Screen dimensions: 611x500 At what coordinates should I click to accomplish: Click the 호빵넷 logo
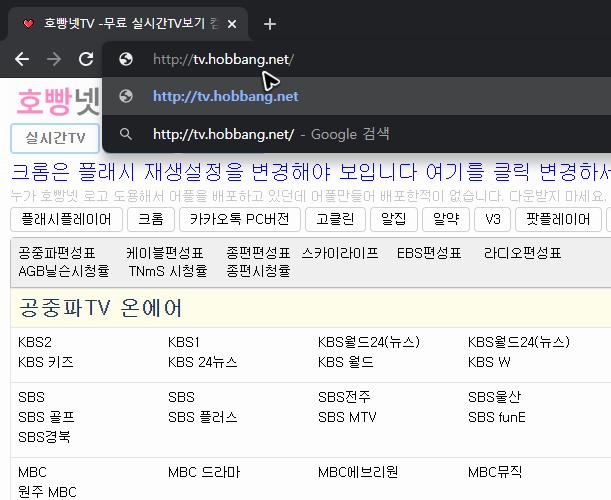point(58,101)
